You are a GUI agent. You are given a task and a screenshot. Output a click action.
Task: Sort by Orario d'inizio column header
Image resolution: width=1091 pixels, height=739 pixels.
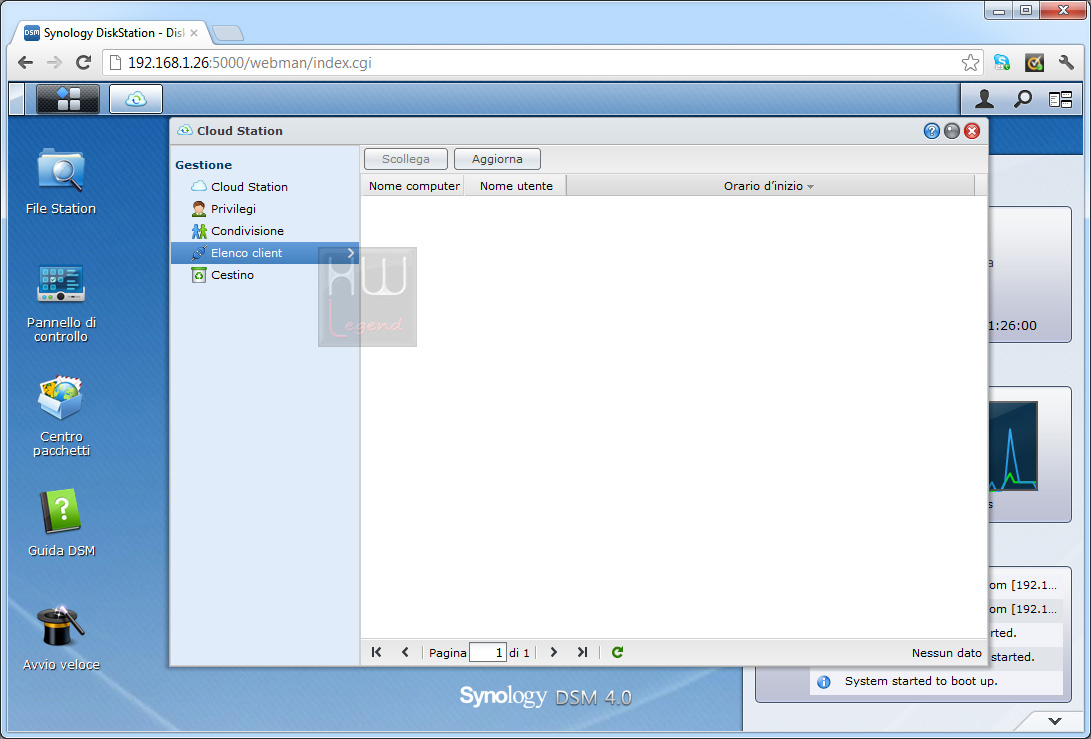(x=771, y=186)
